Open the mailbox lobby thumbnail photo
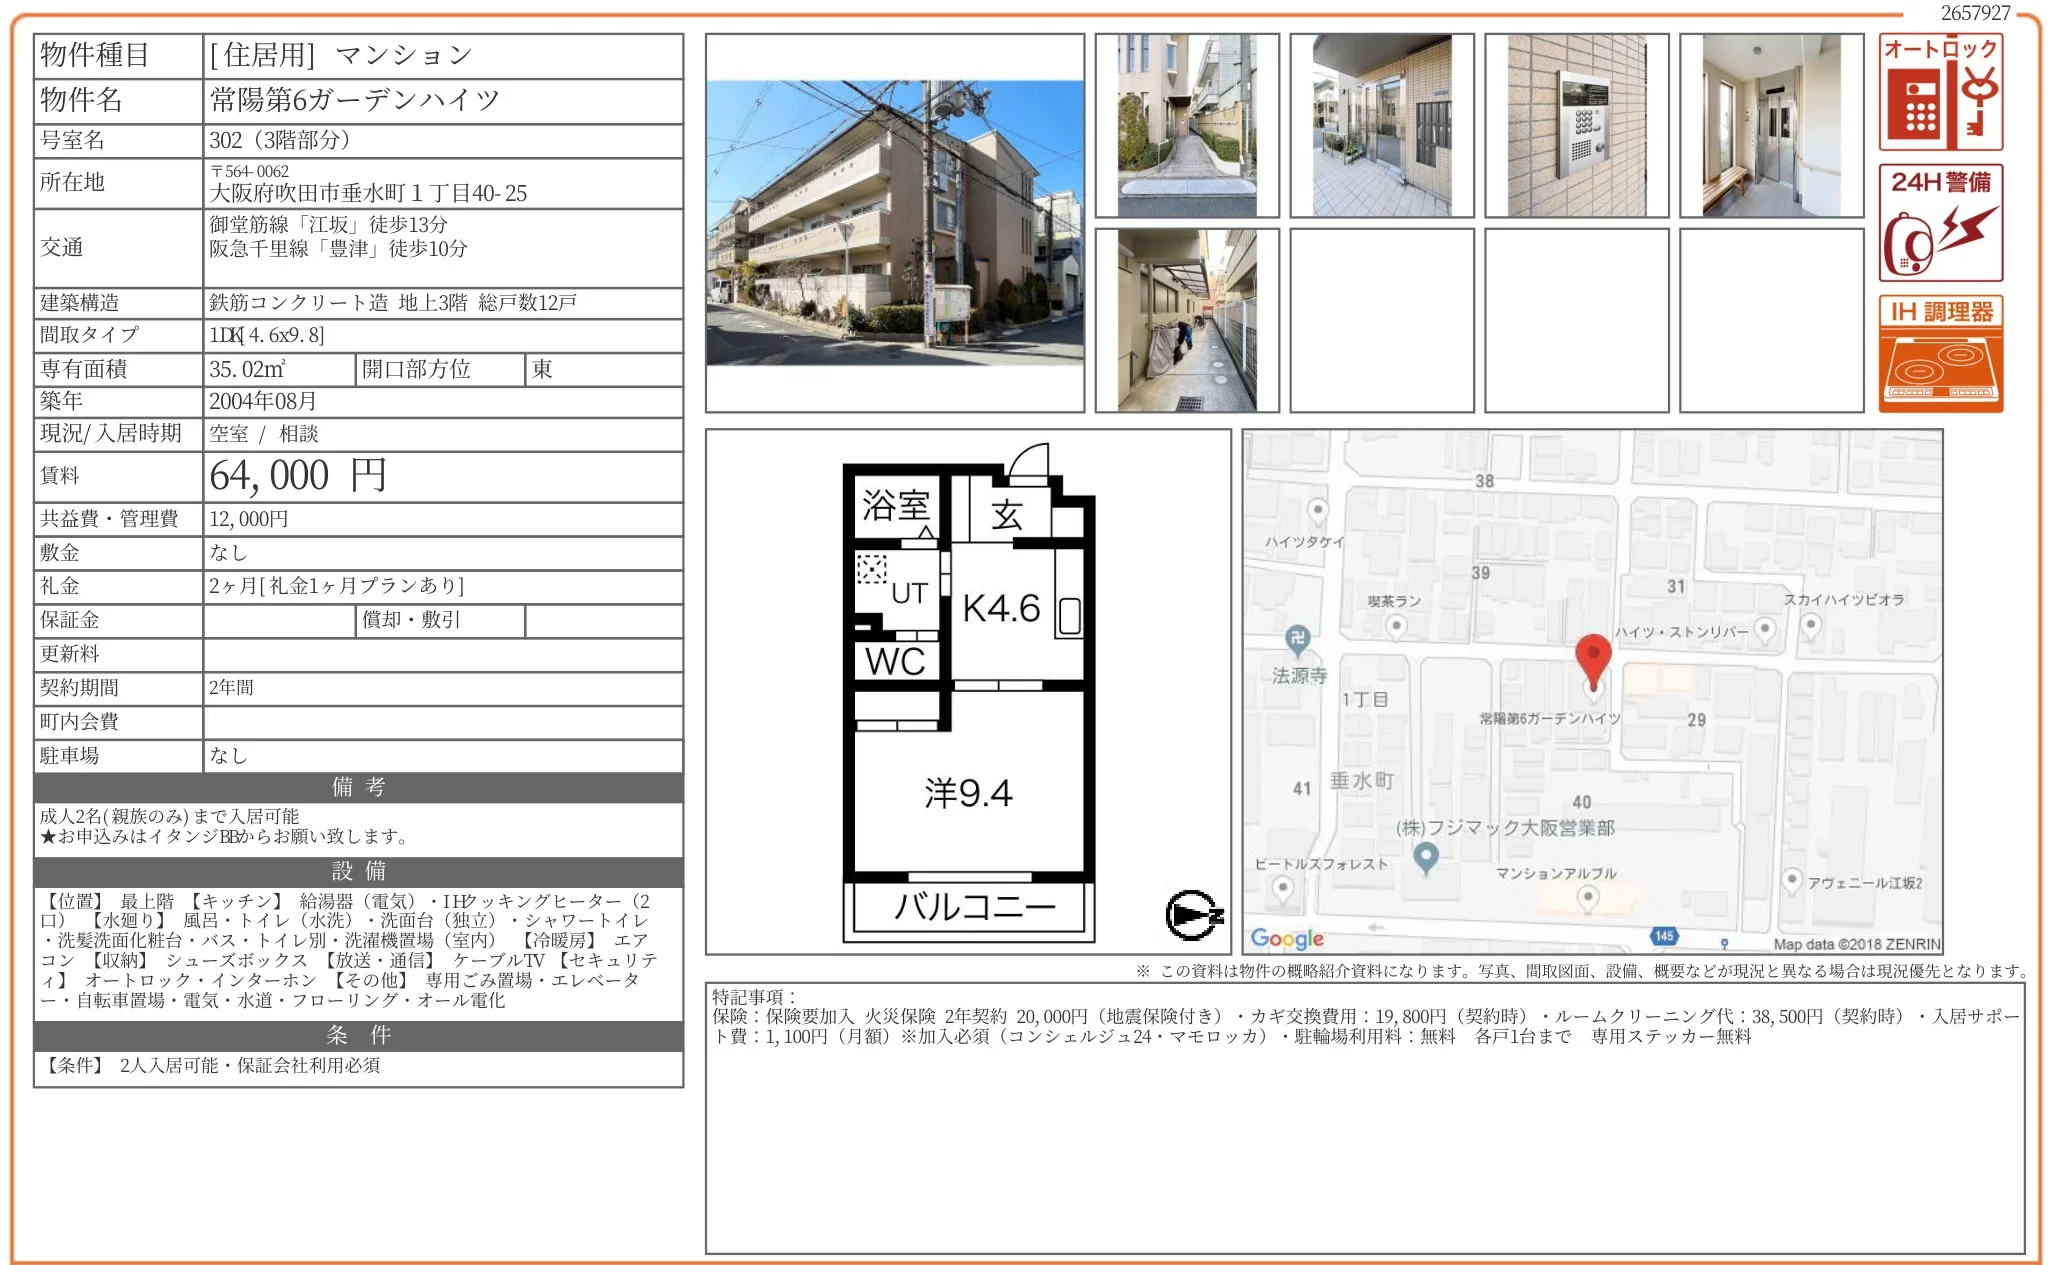Screen dimensions: 2056x1265 pyautogui.click(x=1381, y=125)
